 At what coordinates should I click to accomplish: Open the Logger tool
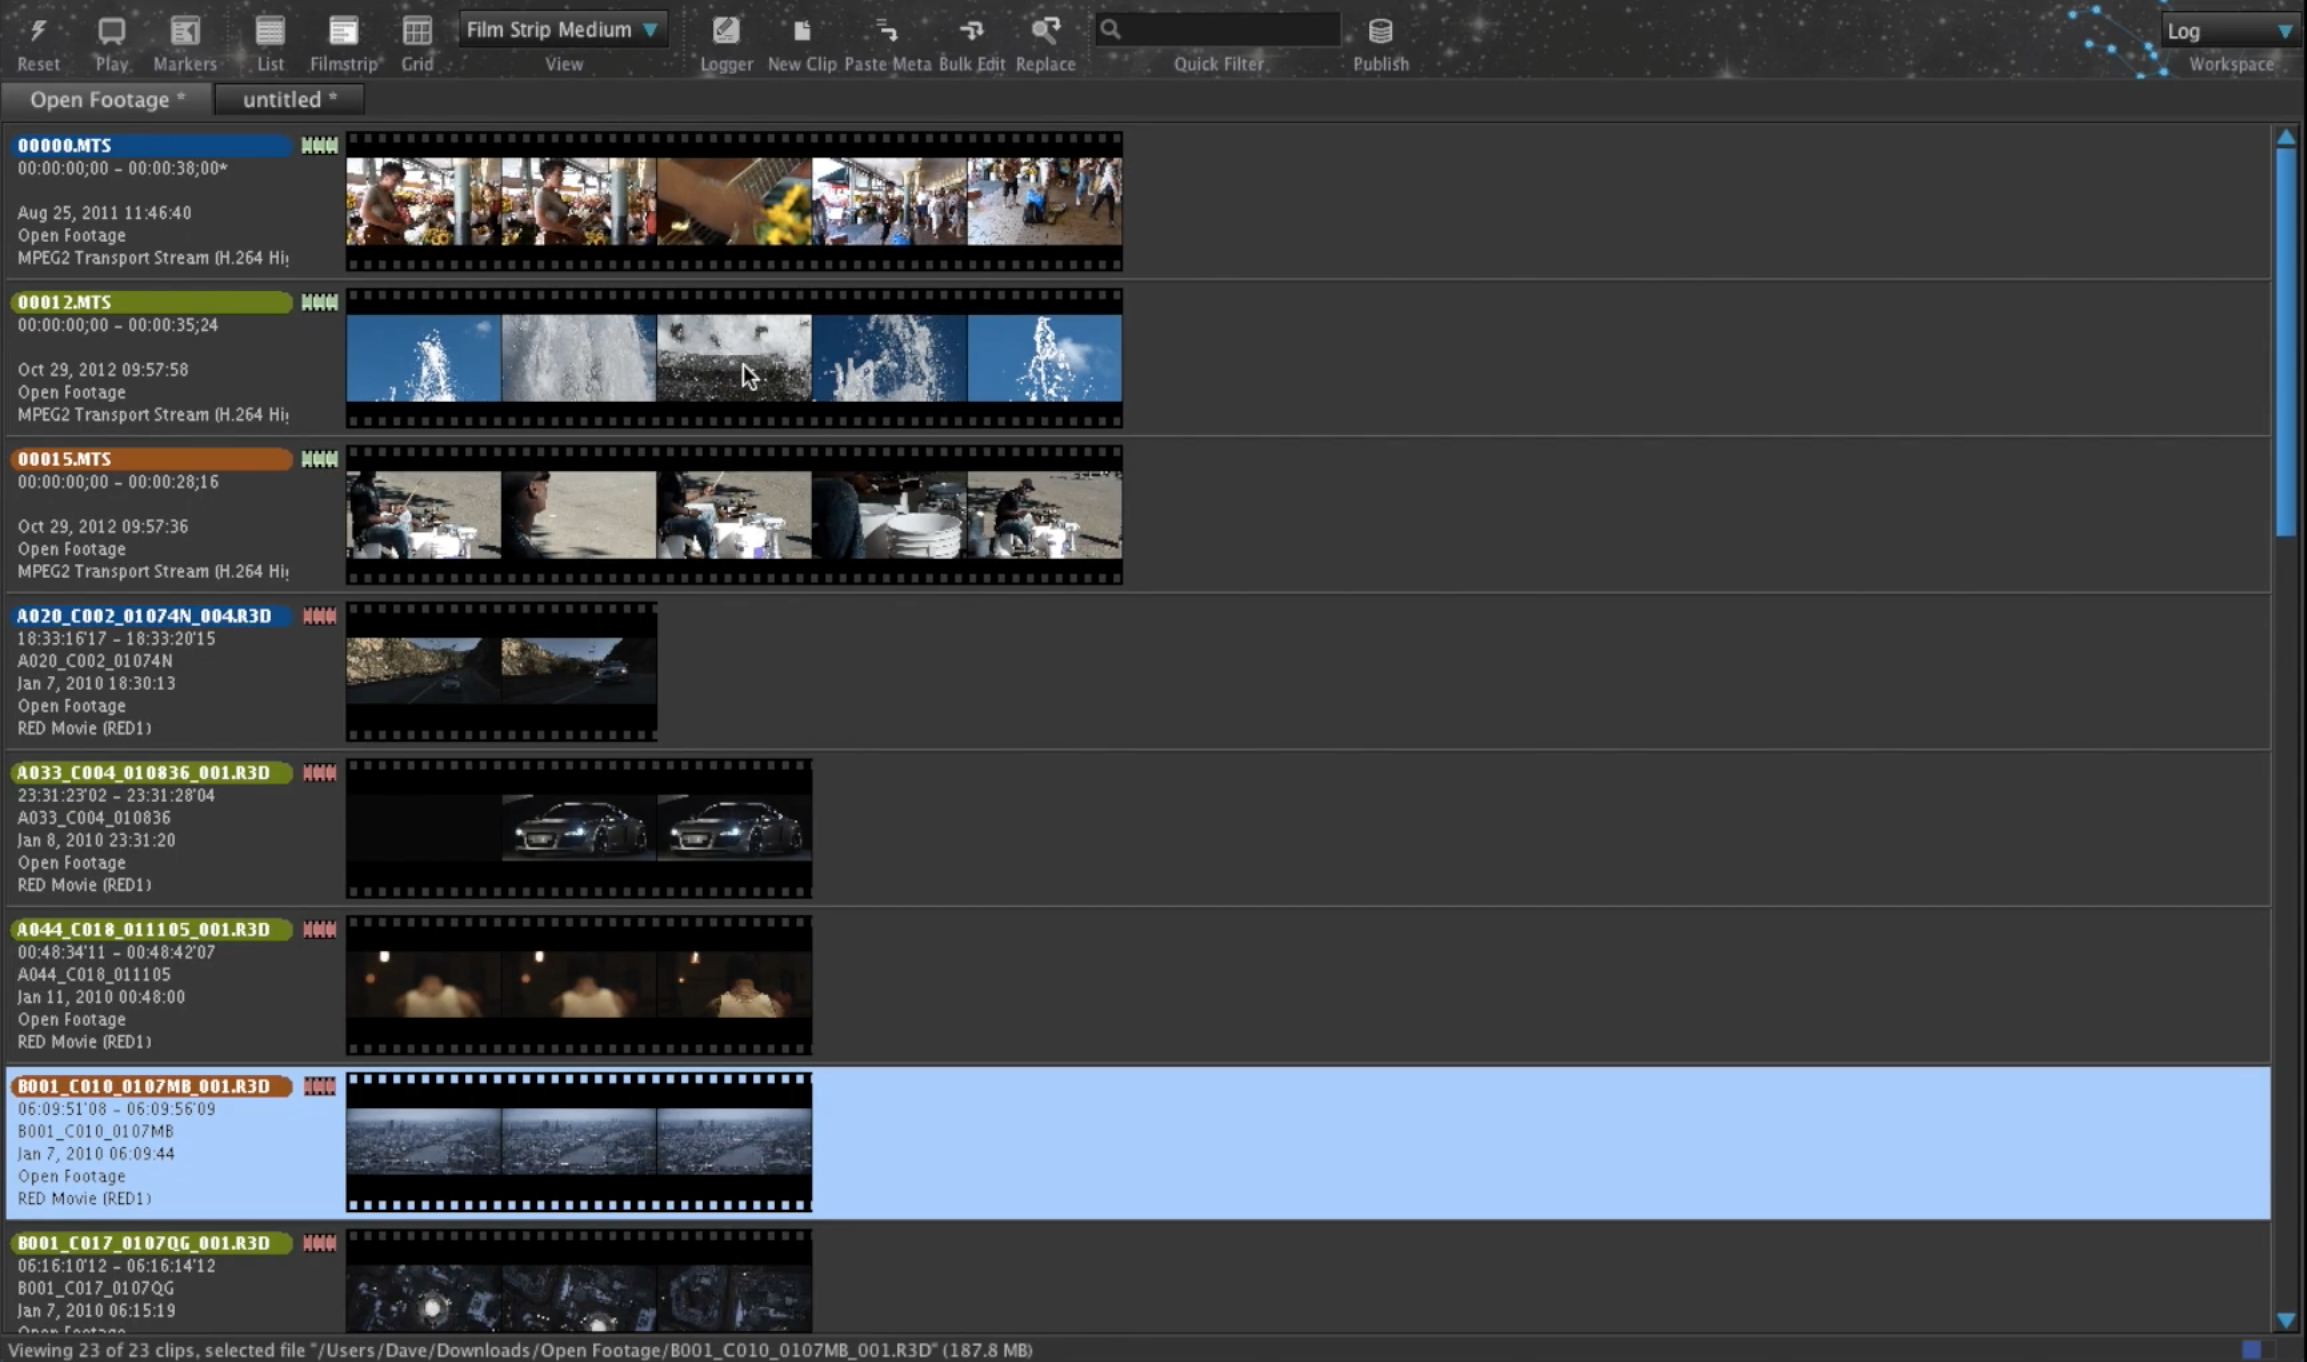pos(726,32)
